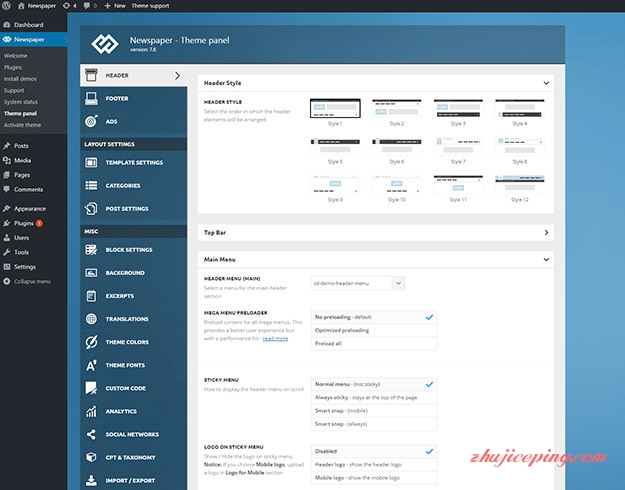Click the Newspaper theme logo
This screenshot has width=625, height=490.
104,43
